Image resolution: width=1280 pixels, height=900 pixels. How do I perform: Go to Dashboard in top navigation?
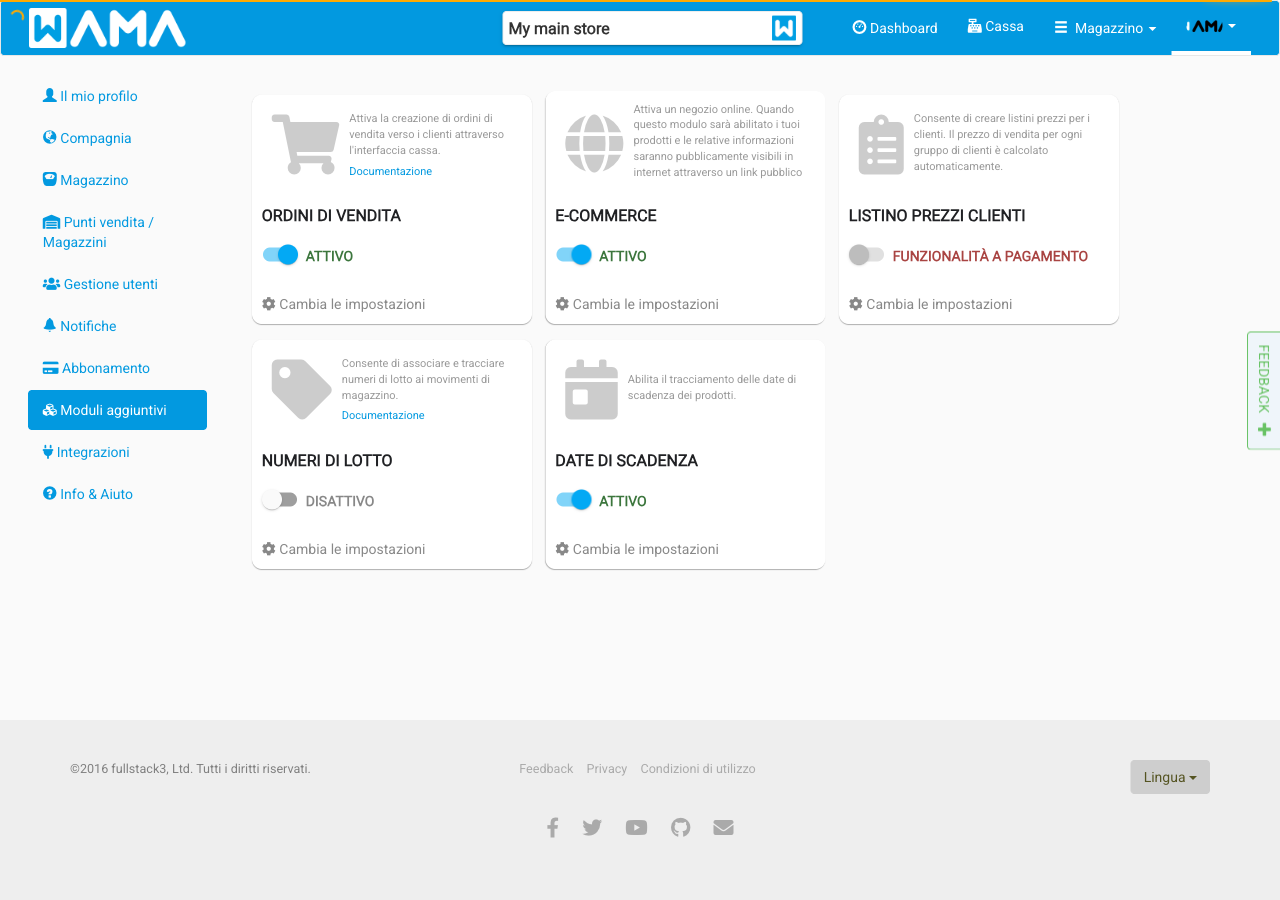(x=895, y=28)
